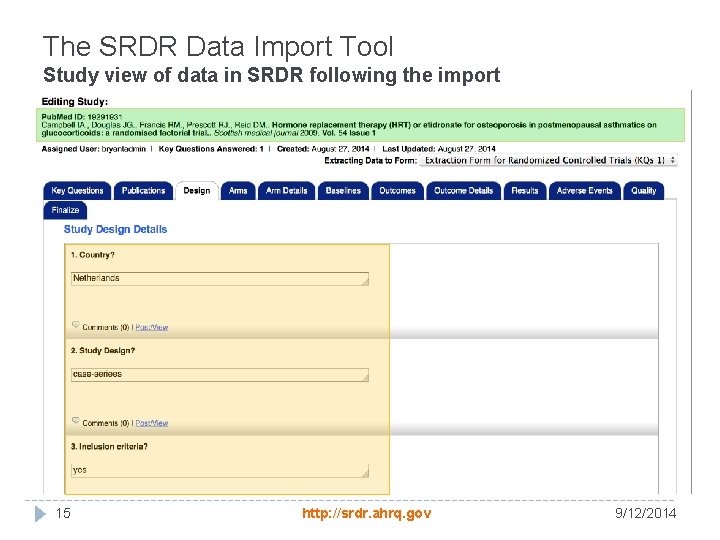Open the Finalize tab
The image size is (720, 540).
[x=65, y=210]
